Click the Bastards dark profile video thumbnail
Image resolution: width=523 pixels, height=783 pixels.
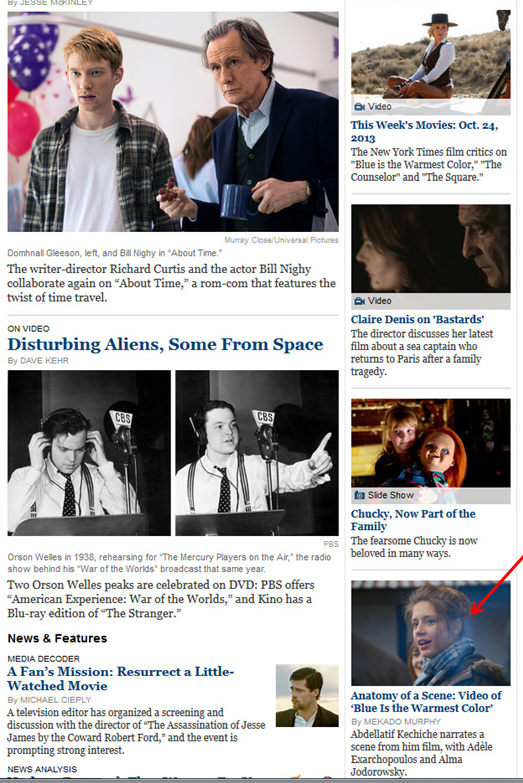(x=431, y=249)
